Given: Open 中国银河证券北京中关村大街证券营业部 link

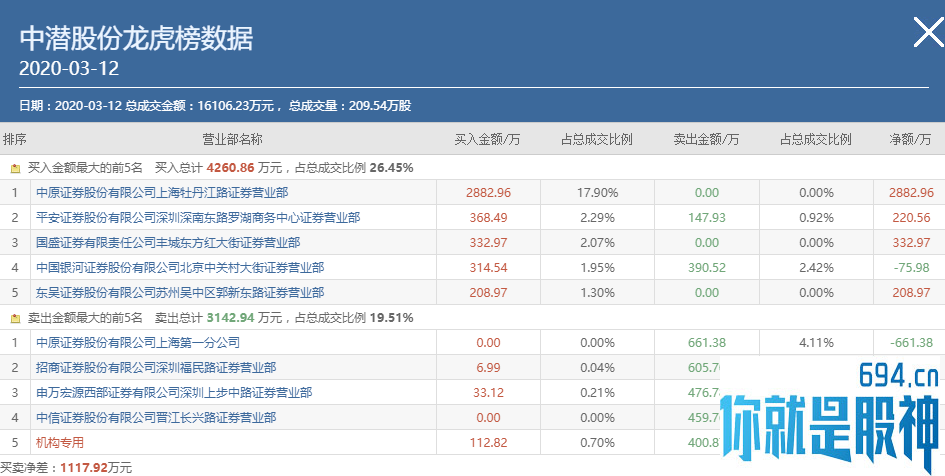Looking at the screenshot, I should click(180, 268).
